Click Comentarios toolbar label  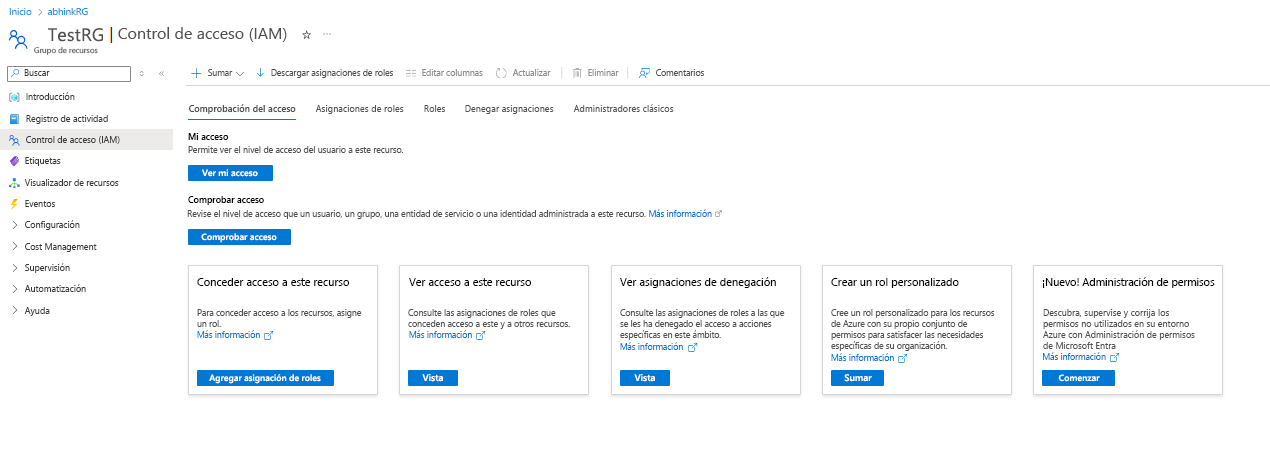680,73
